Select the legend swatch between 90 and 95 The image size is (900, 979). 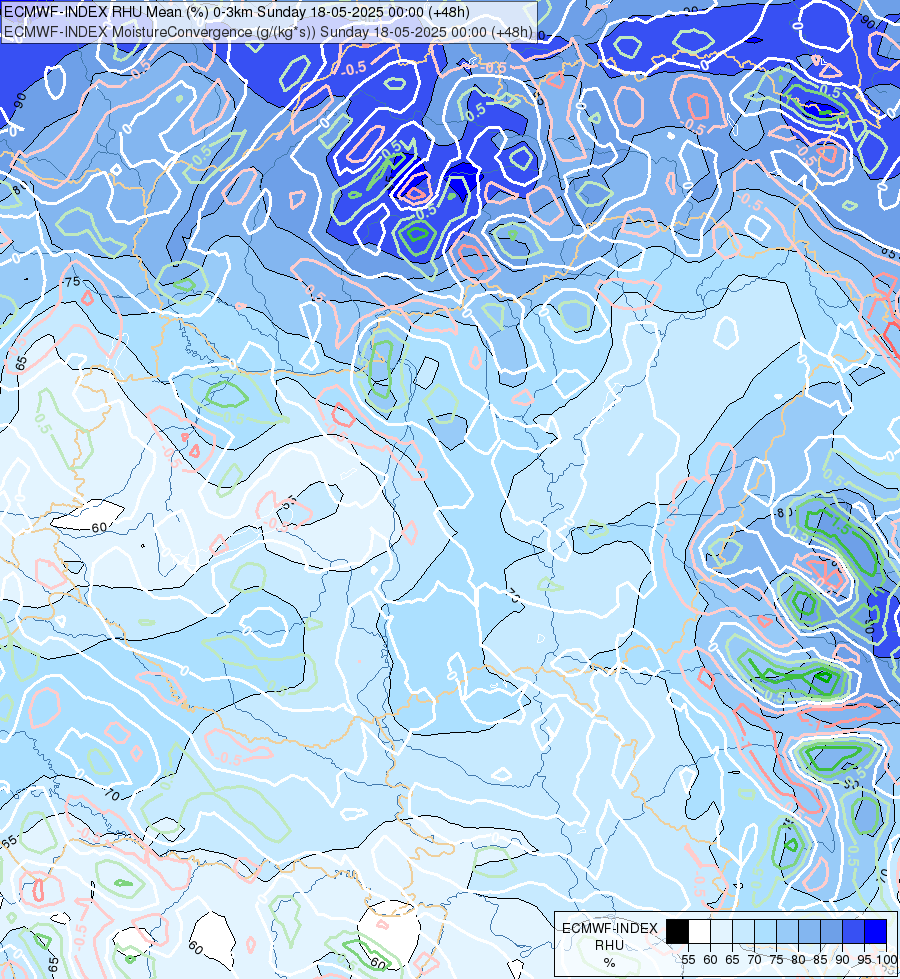pyautogui.click(x=853, y=931)
